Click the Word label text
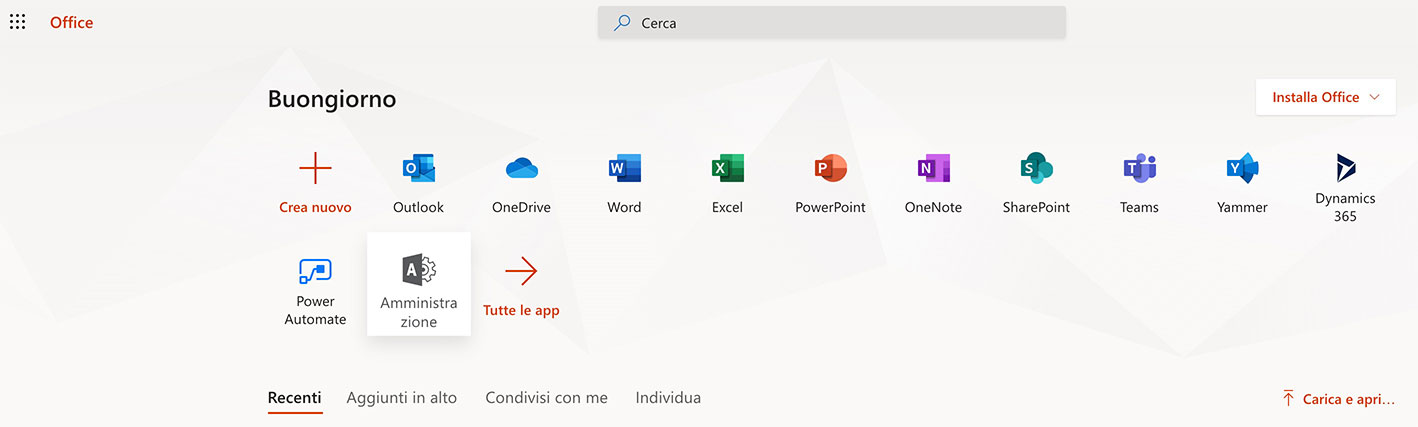Screen dimensions: 1418x427 (624, 208)
